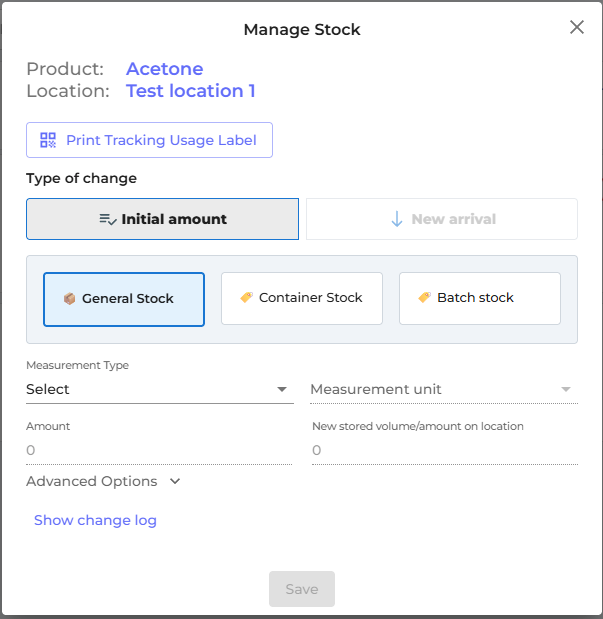Switch change type to New arrival
Image resolution: width=603 pixels, height=619 pixels.
coord(441,219)
